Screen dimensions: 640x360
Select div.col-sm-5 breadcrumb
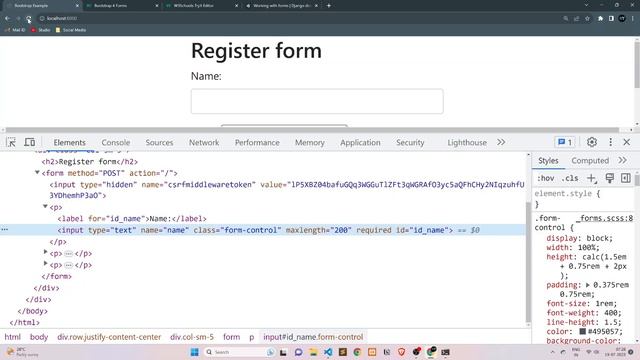point(192,337)
